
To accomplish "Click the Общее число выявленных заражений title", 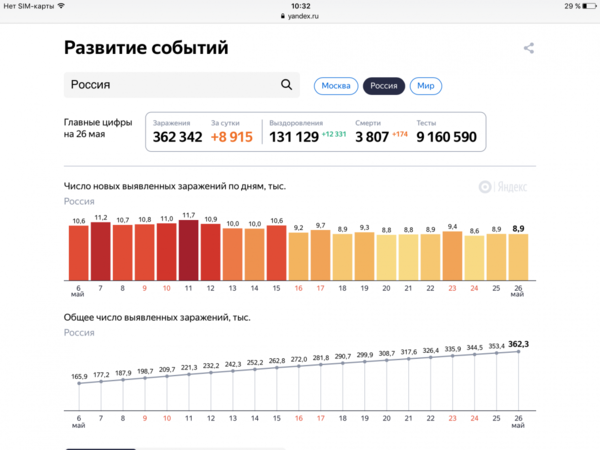I will tap(157, 318).
